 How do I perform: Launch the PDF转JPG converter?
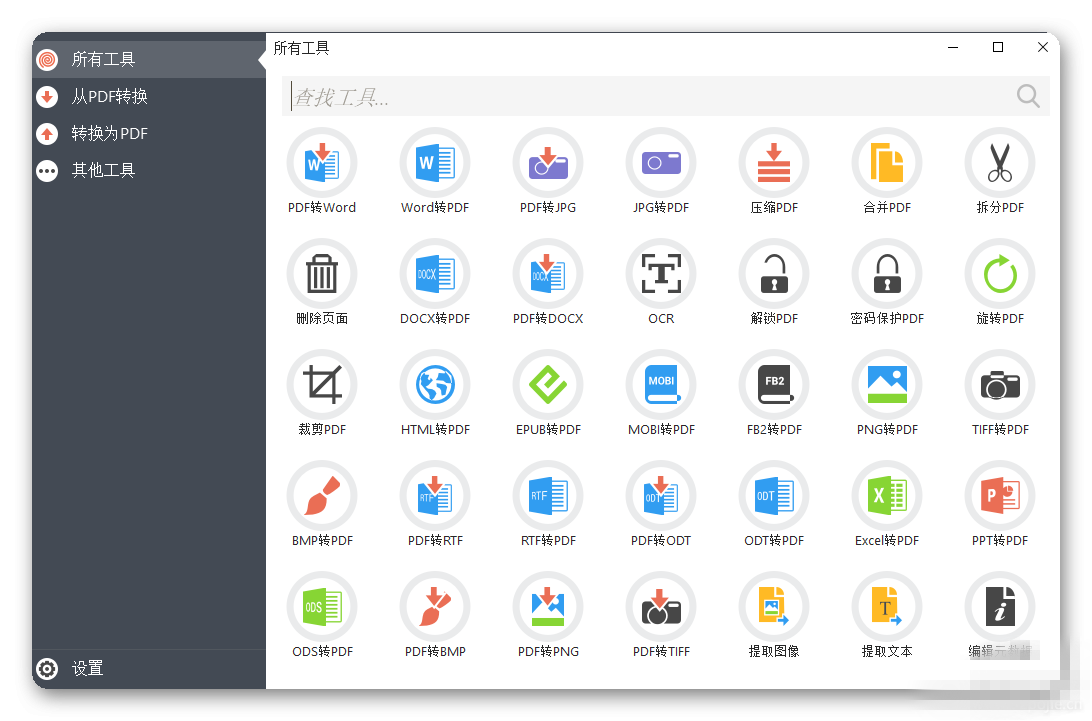(548, 172)
